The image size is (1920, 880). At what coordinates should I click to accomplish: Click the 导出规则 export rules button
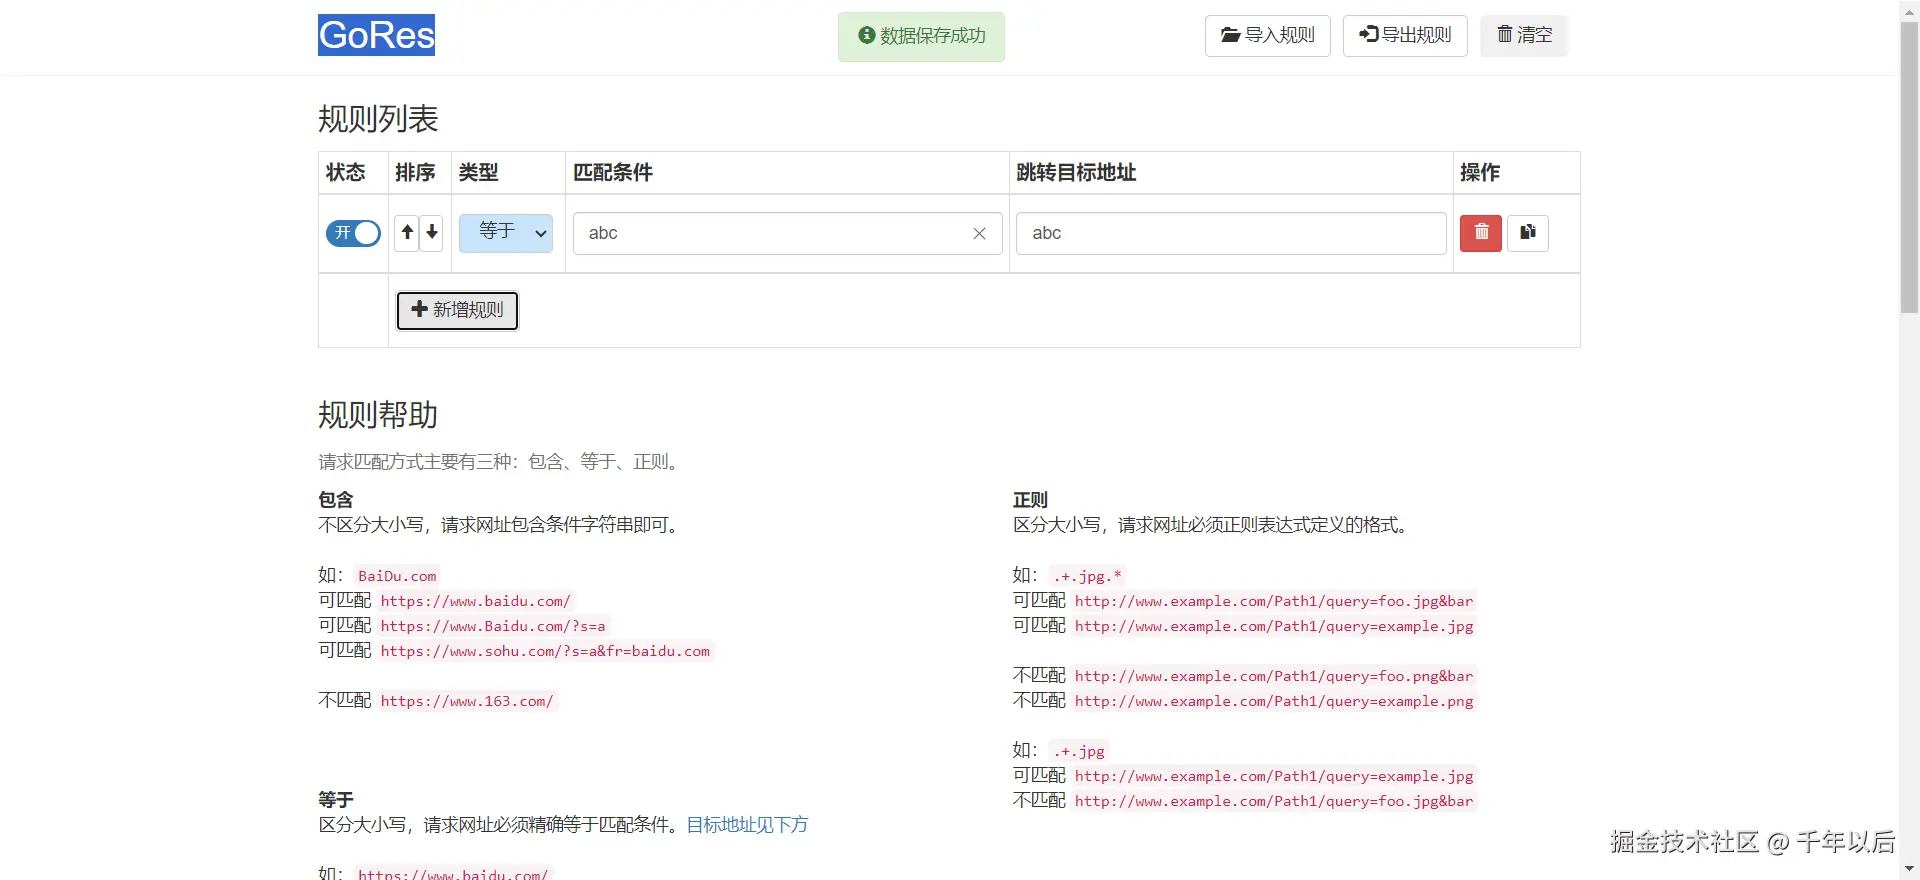click(x=1404, y=35)
